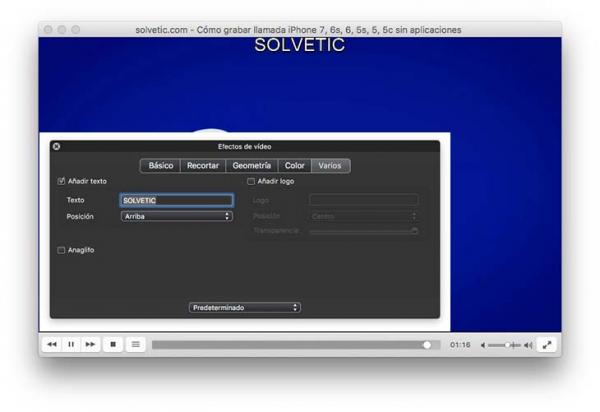Click the red close window button
The height and width of the screenshot is (412, 600).
click(x=48, y=29)
